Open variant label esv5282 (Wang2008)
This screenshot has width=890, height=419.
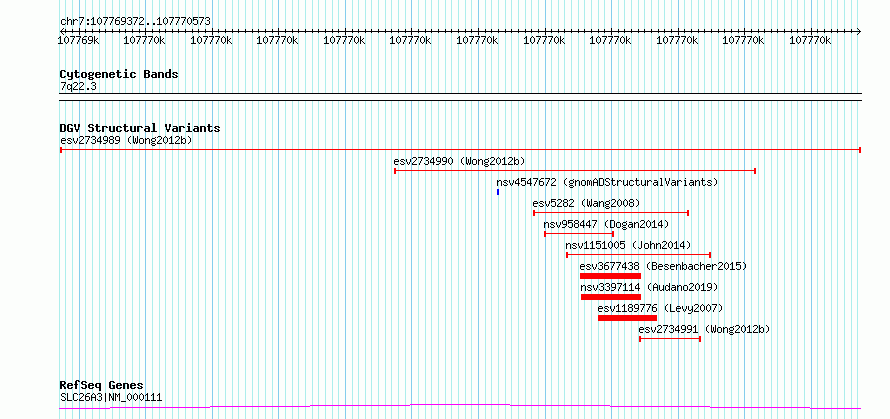tap(586, 203)
